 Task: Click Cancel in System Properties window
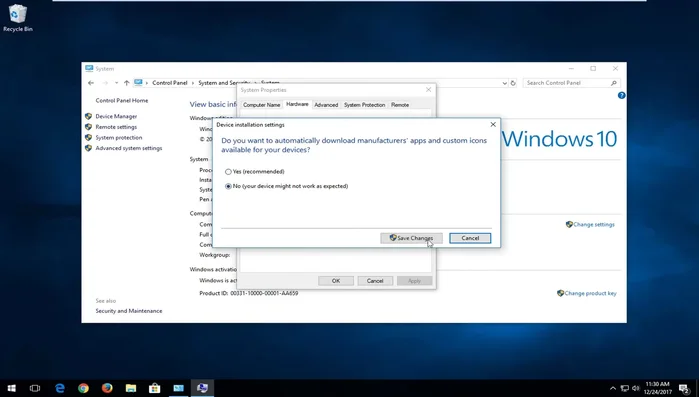tap(375, 281)
